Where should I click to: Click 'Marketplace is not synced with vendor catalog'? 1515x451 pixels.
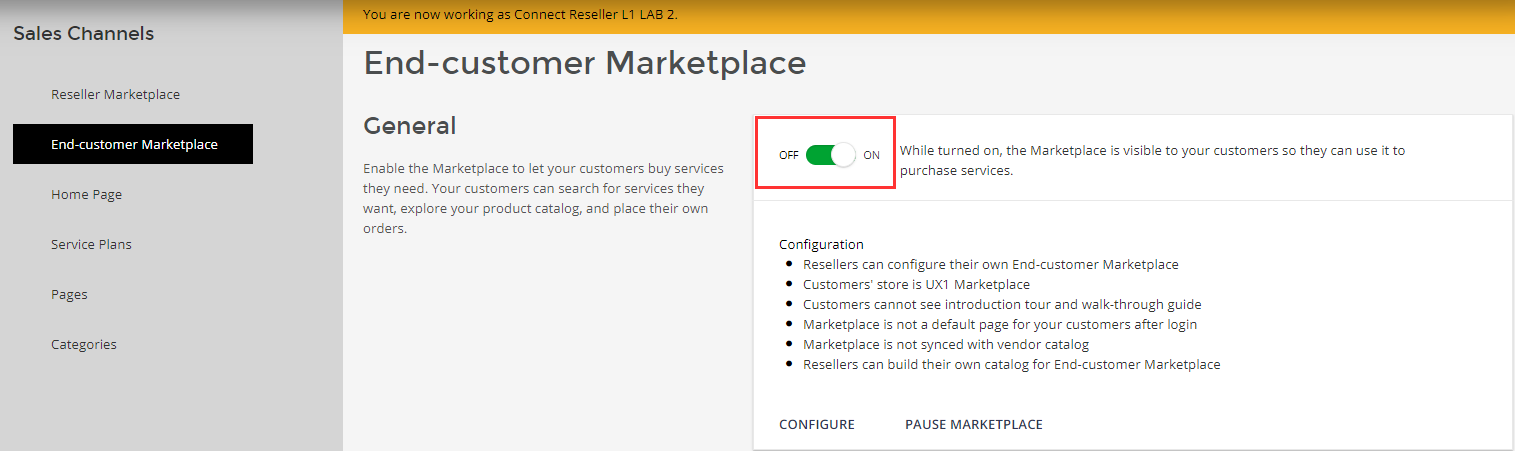coord(945,344)
